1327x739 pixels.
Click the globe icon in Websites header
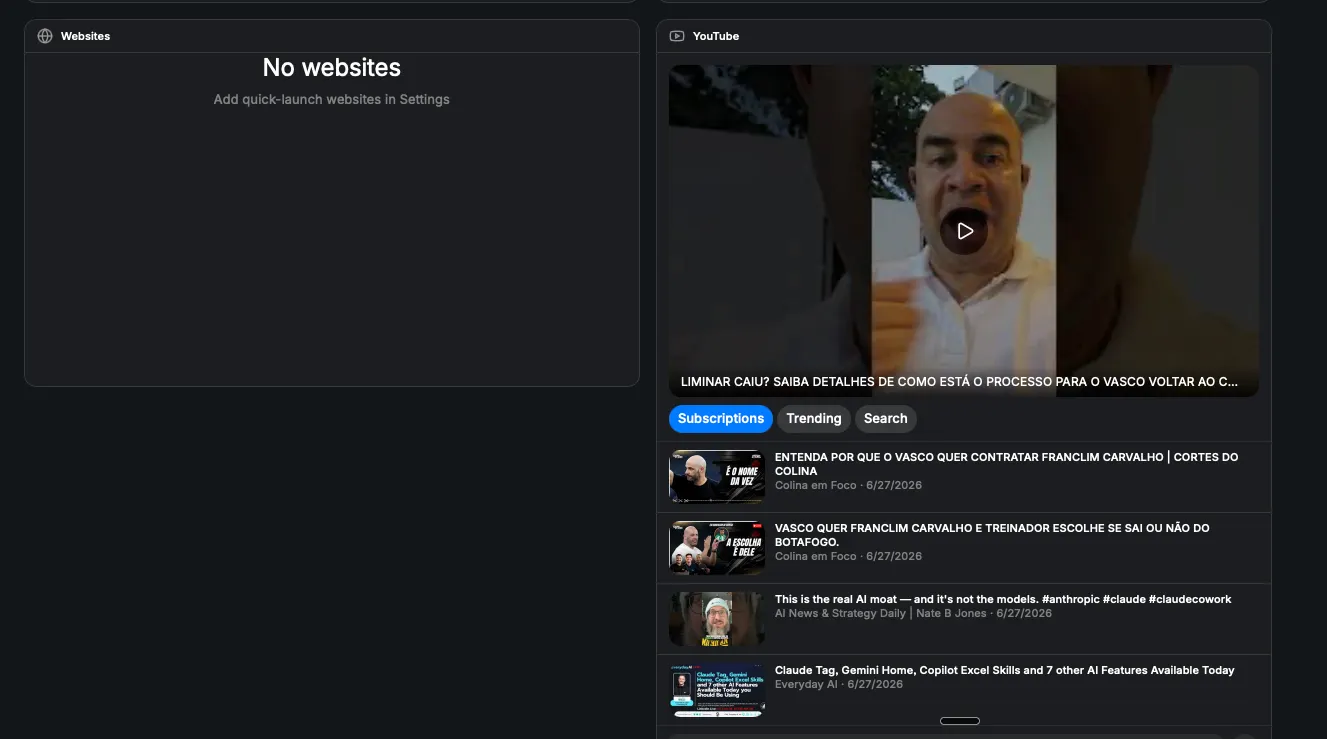point(44,36)
